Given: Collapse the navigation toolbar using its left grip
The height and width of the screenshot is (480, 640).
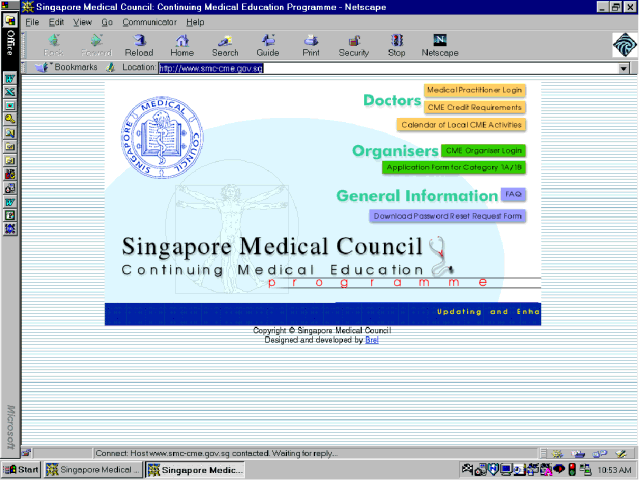Looking at the screenshot, I should [24, 45].
